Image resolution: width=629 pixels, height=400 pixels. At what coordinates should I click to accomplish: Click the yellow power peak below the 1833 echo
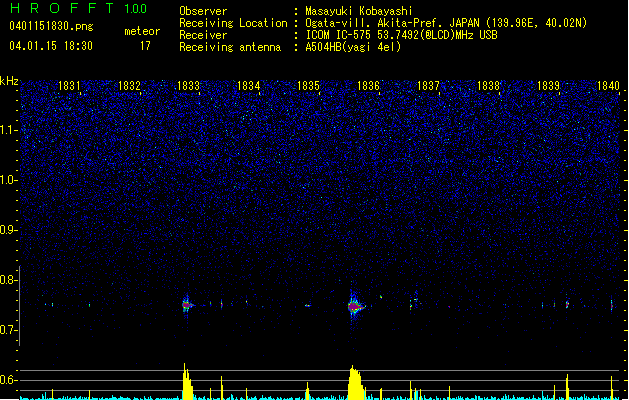click(x=187, y=381)
